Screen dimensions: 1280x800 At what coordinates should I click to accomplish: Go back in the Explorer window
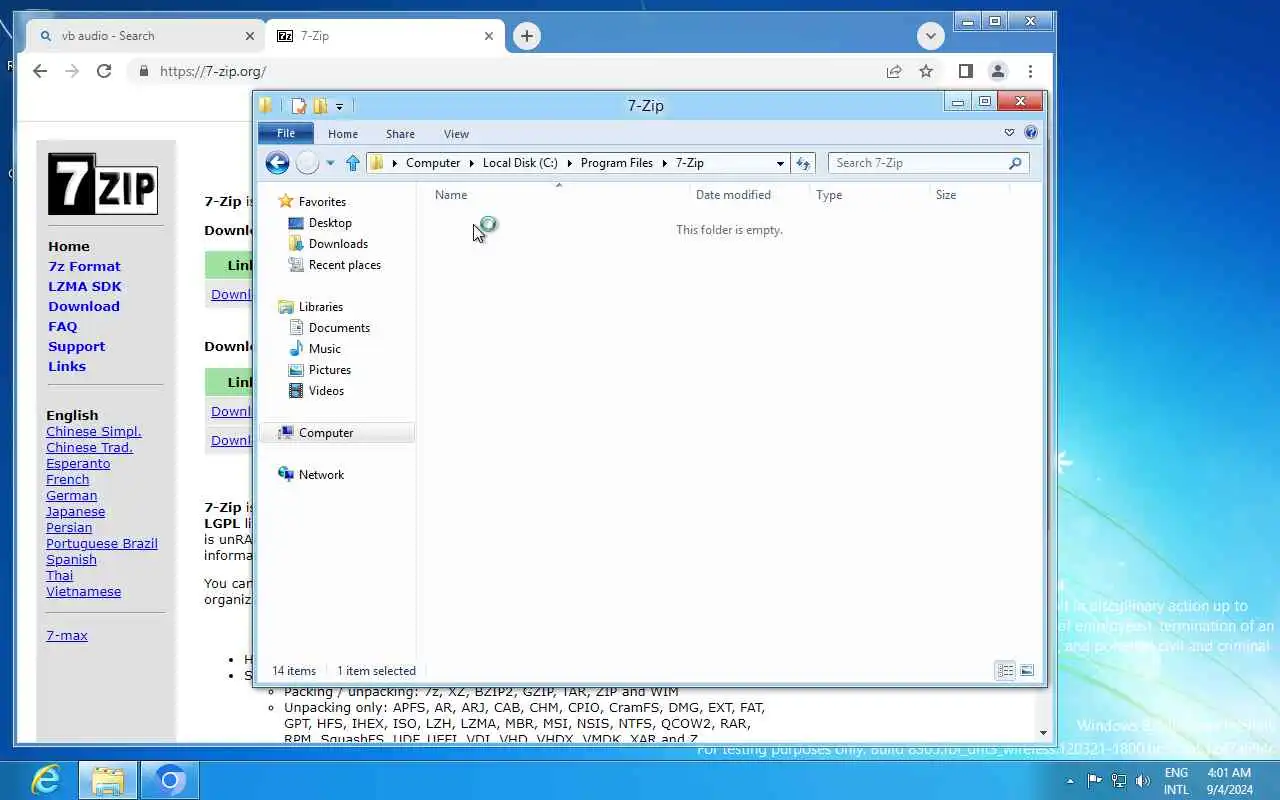coord(277,163)
